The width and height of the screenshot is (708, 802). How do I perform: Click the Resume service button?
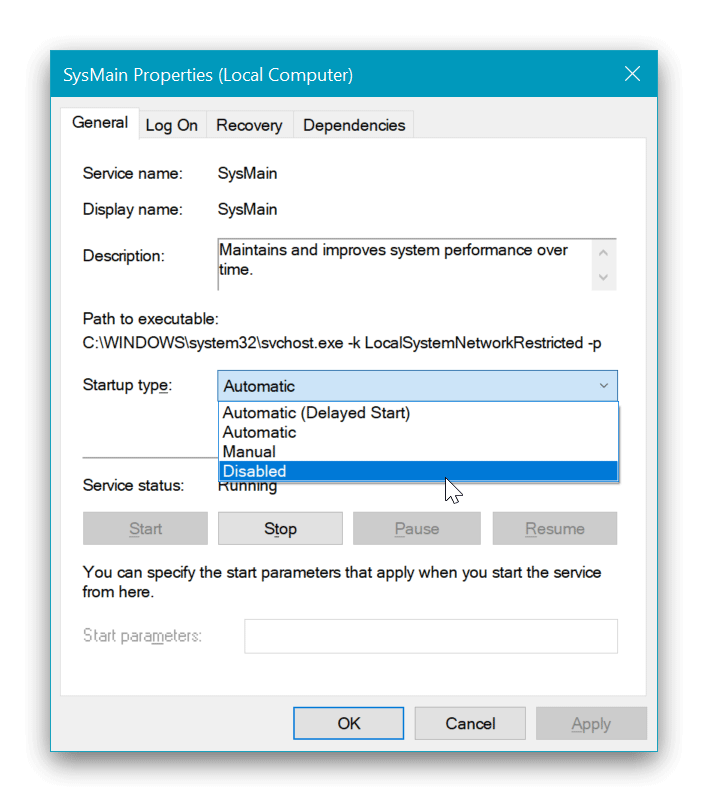click(x=554, y=529)
